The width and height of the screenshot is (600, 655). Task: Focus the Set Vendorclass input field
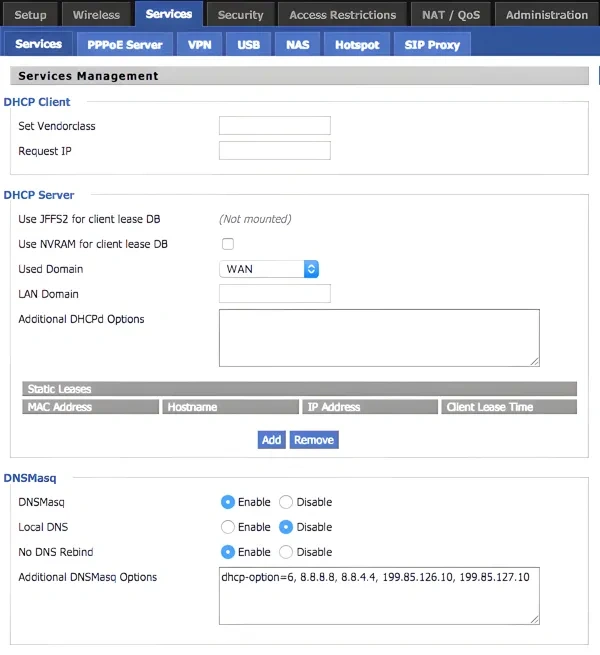pos(275,125)
